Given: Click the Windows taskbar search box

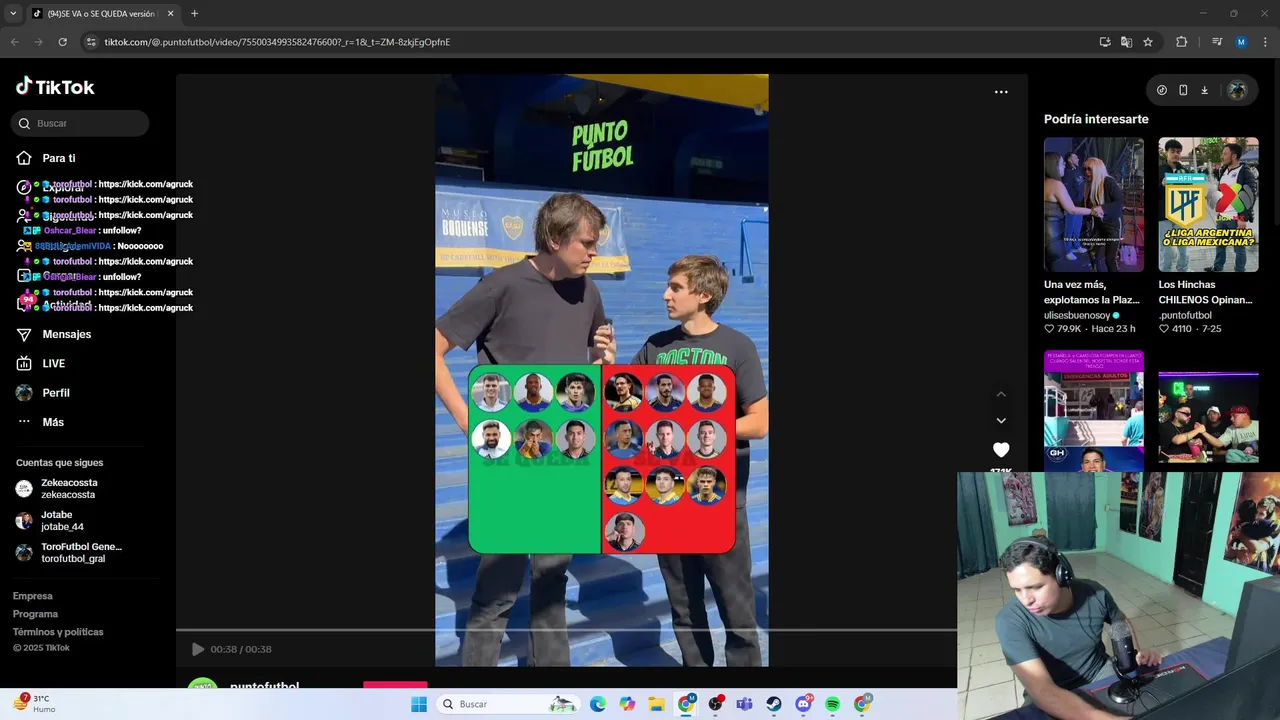Looking at the screenshot, I should (x=509, y=704).
